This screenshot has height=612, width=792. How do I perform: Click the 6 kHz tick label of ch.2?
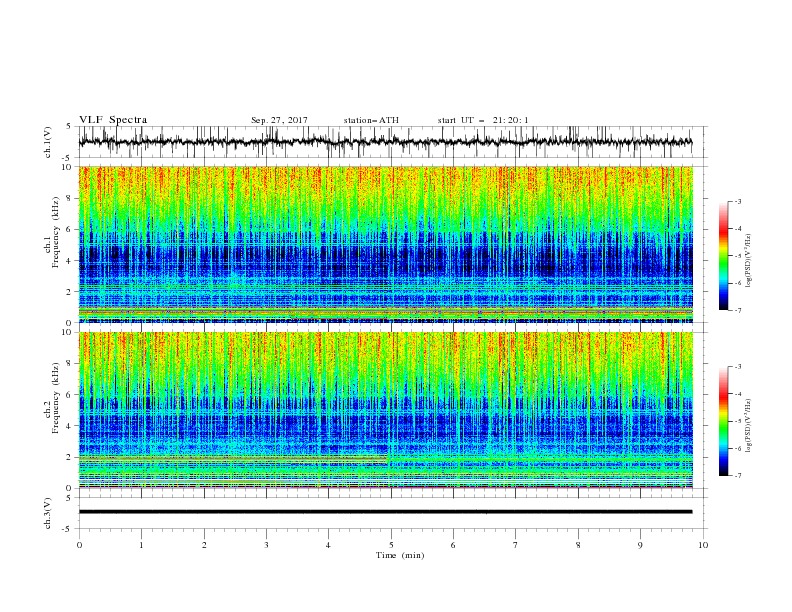click(69, 395)
